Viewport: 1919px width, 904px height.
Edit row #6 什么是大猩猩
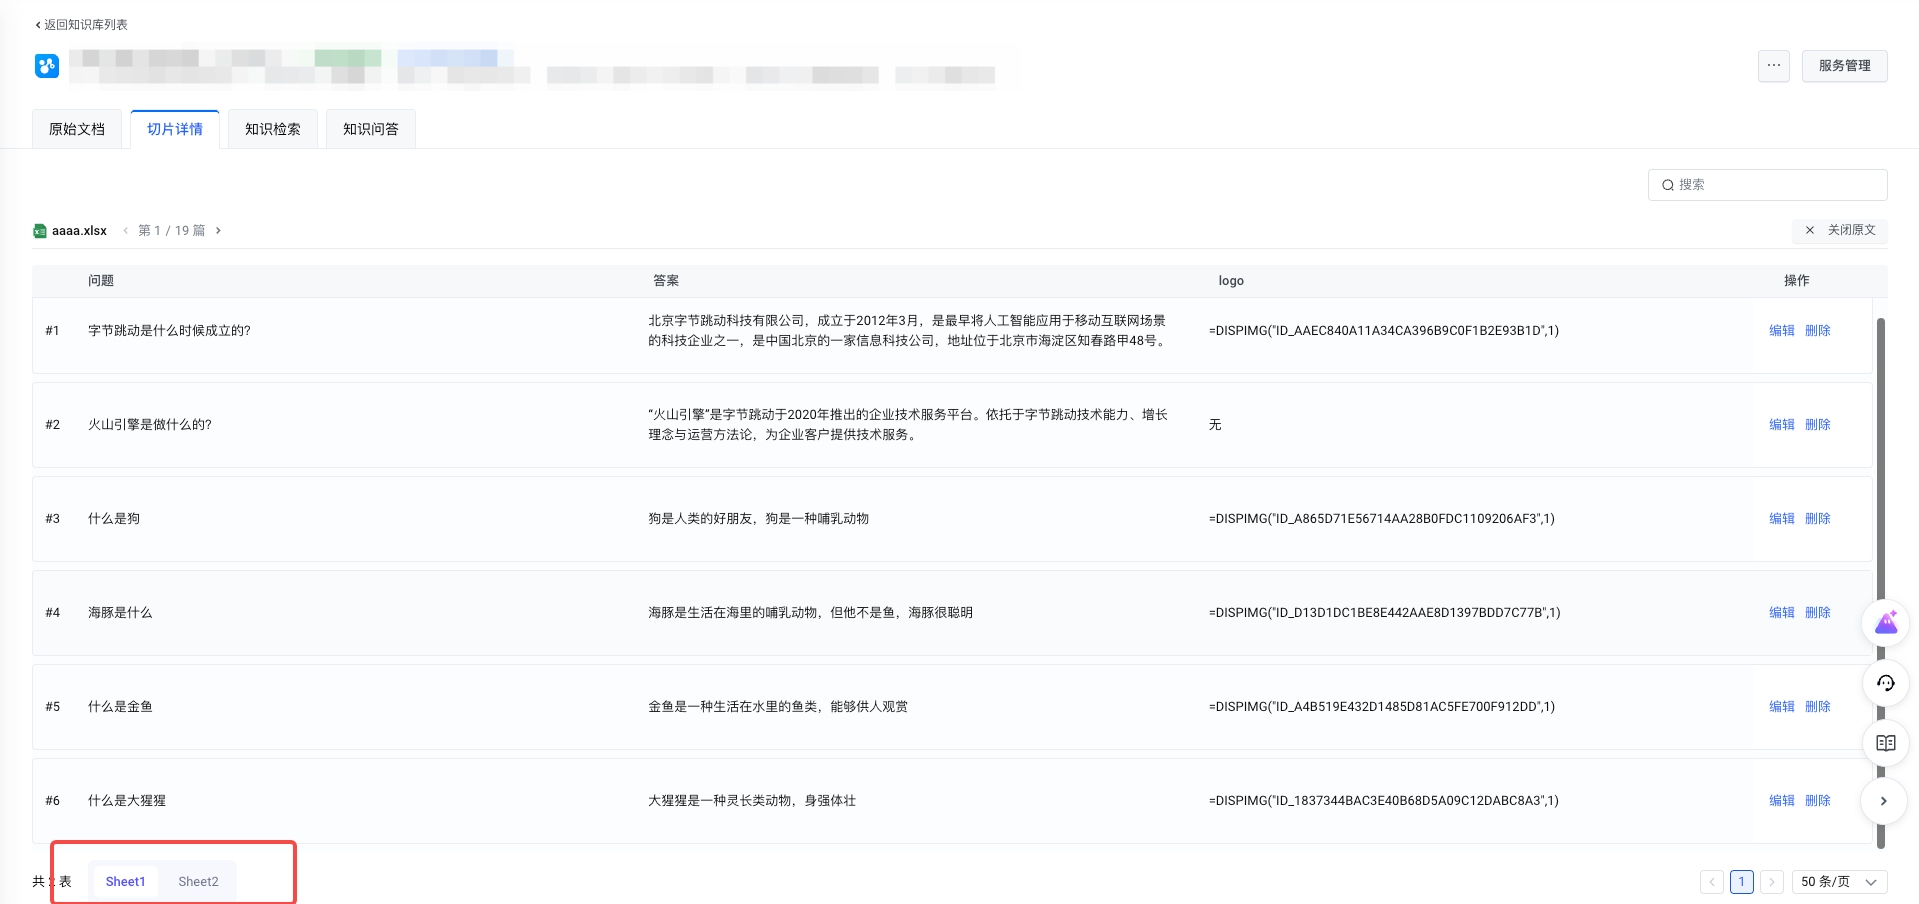click(x=1781, y=801)
